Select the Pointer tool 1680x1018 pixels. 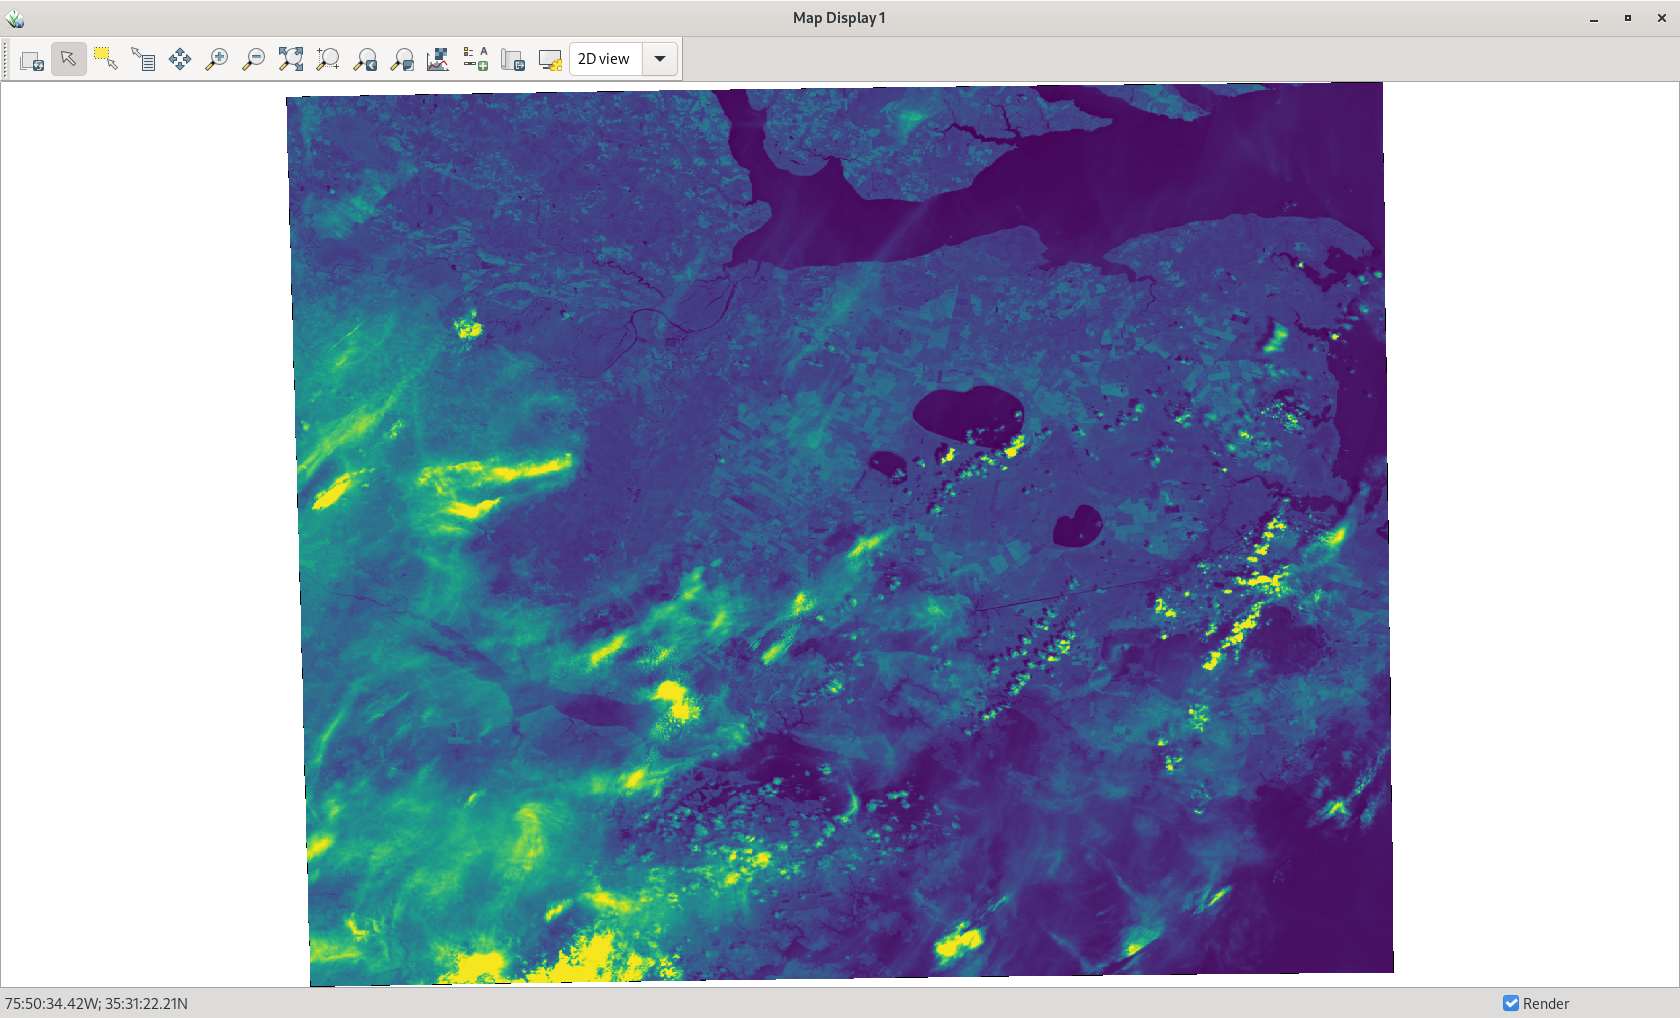[69, 60]
